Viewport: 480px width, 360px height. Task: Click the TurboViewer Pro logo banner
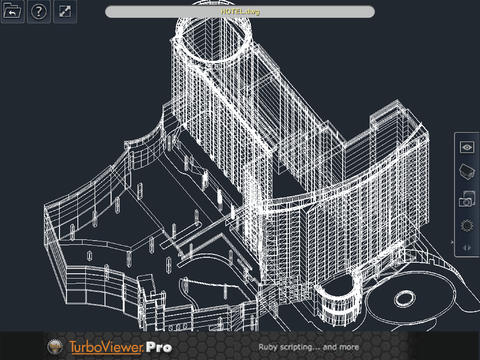click(120, 347)
